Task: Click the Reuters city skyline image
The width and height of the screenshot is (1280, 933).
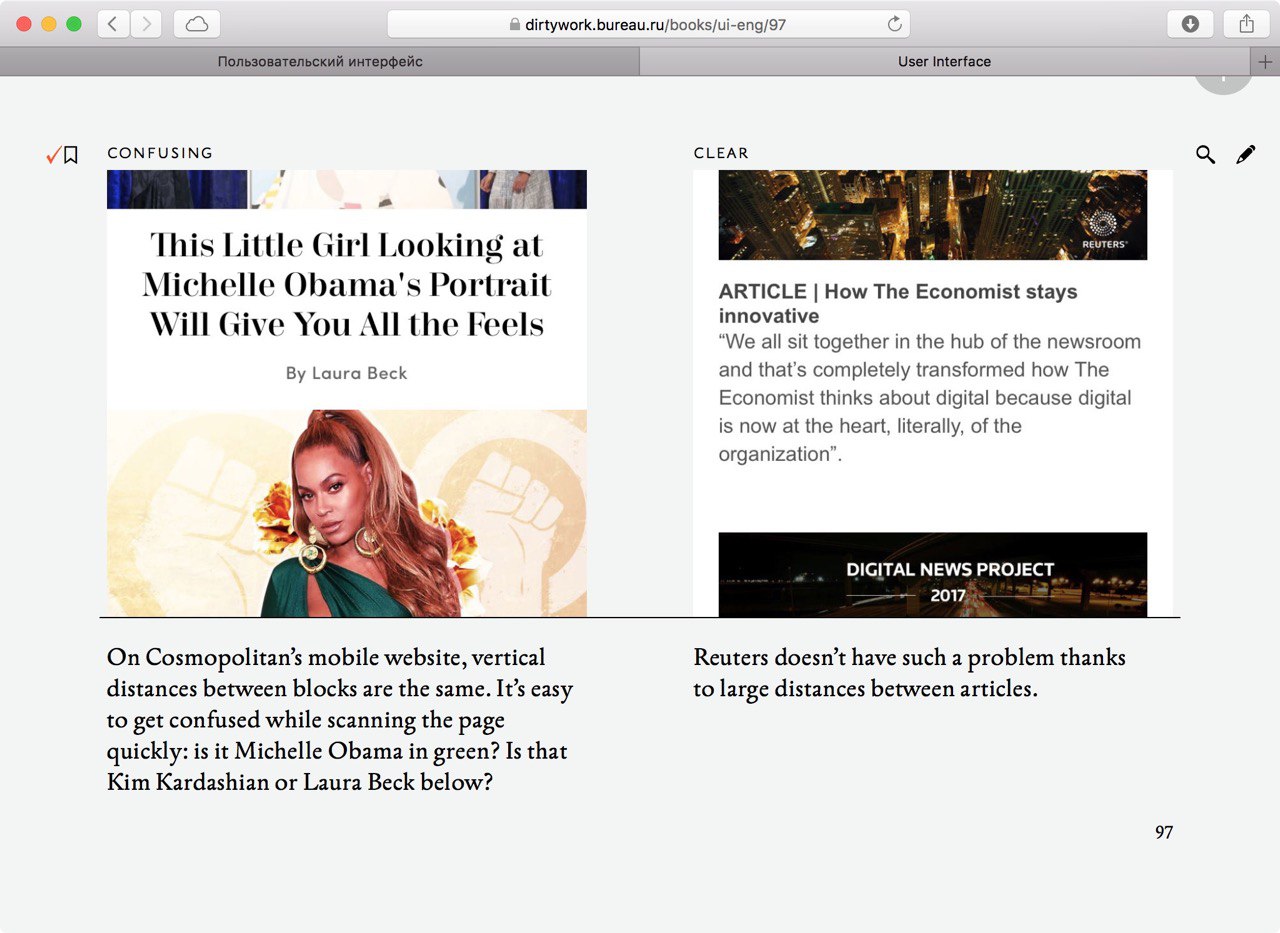Action: [933, 215]
